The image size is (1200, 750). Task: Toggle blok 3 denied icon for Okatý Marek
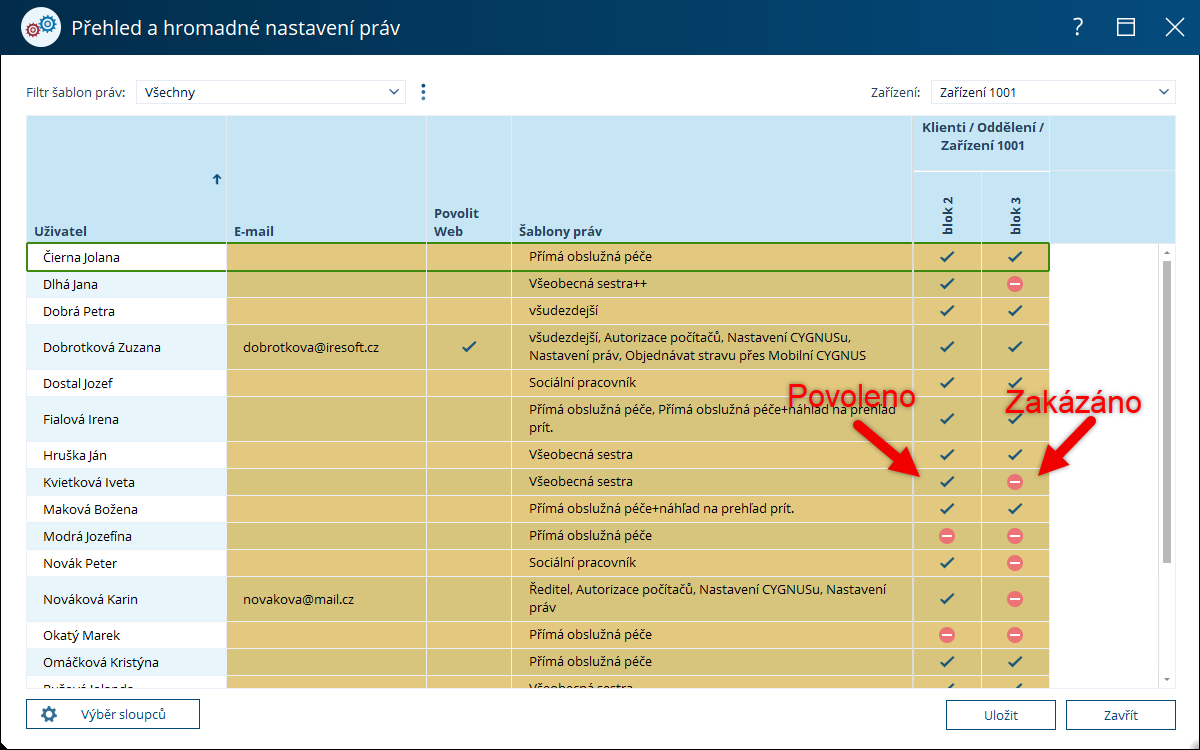pos(1015,635)
